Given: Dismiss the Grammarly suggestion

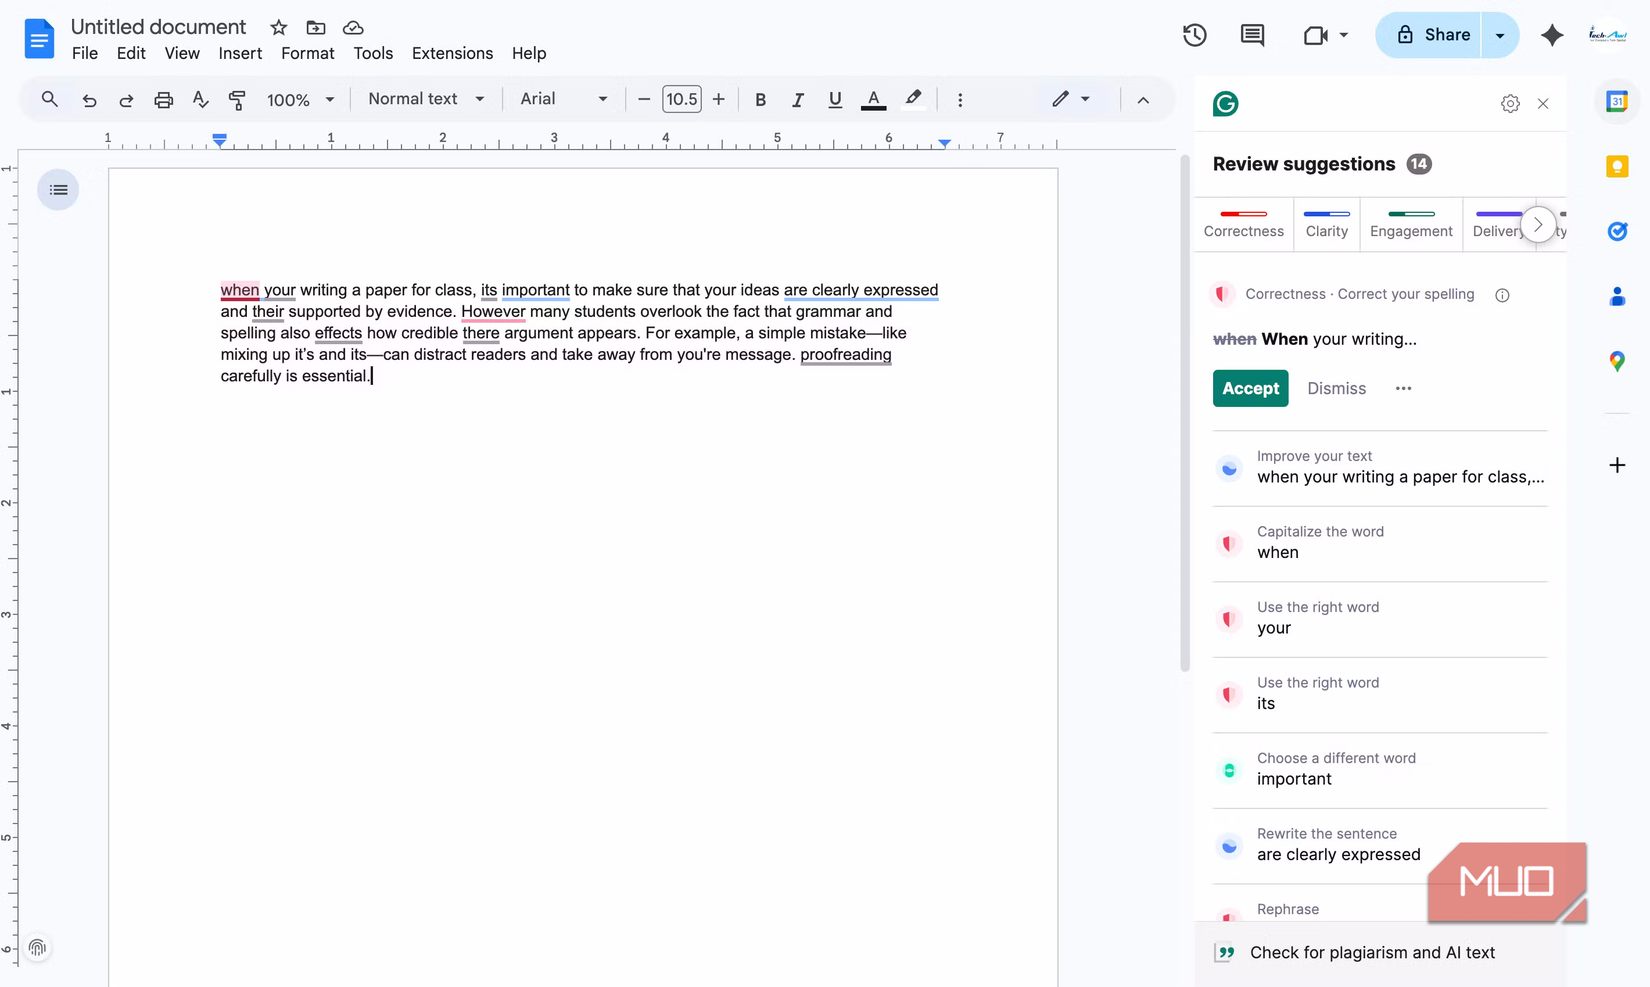Looking at the screenshot, I should coord(1336,388).
